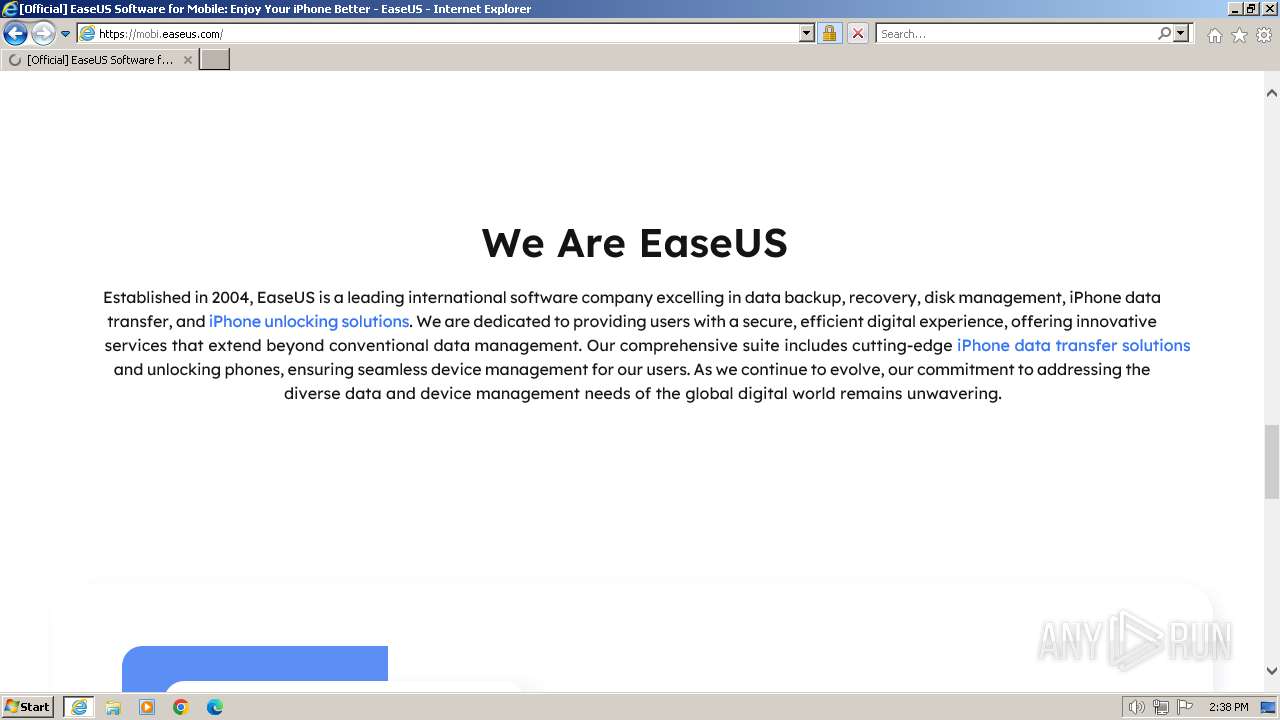
Task: Open the network tray icon
Action: pyautogui.click(x=1160, y=707)
